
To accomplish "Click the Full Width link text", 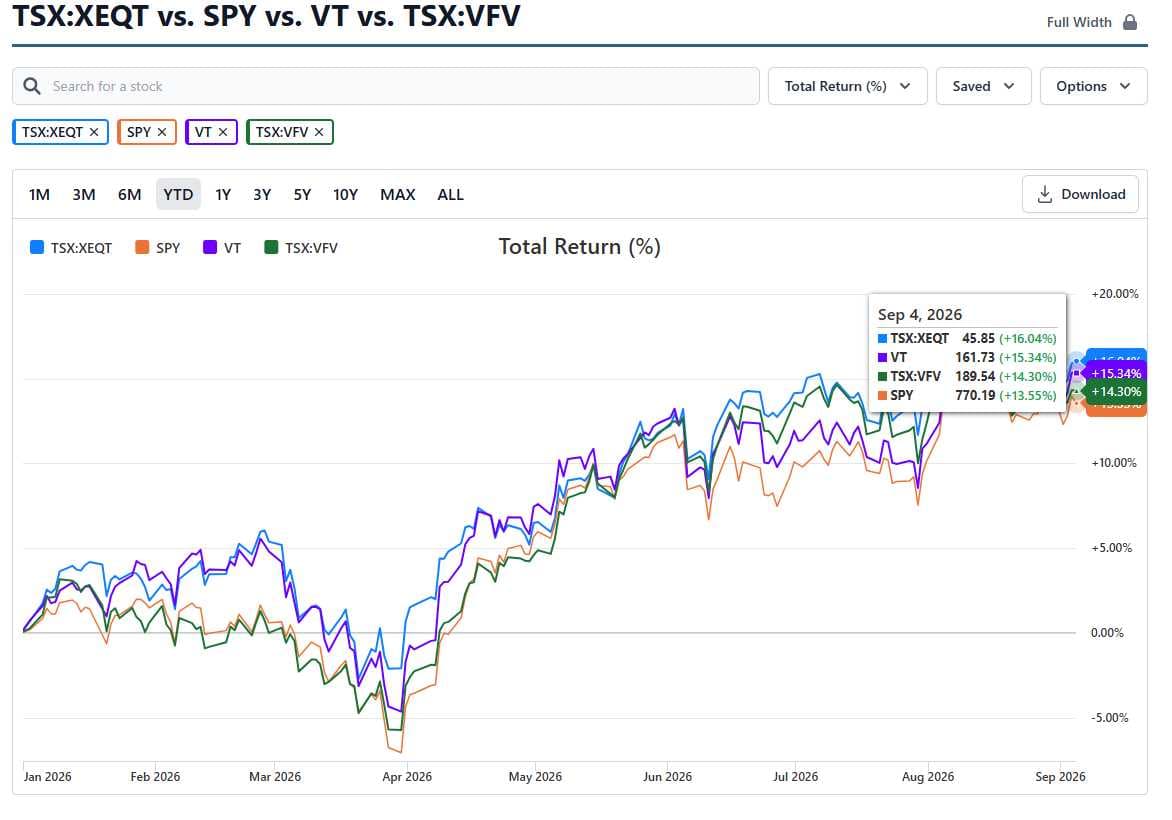I will (1079, 22).
